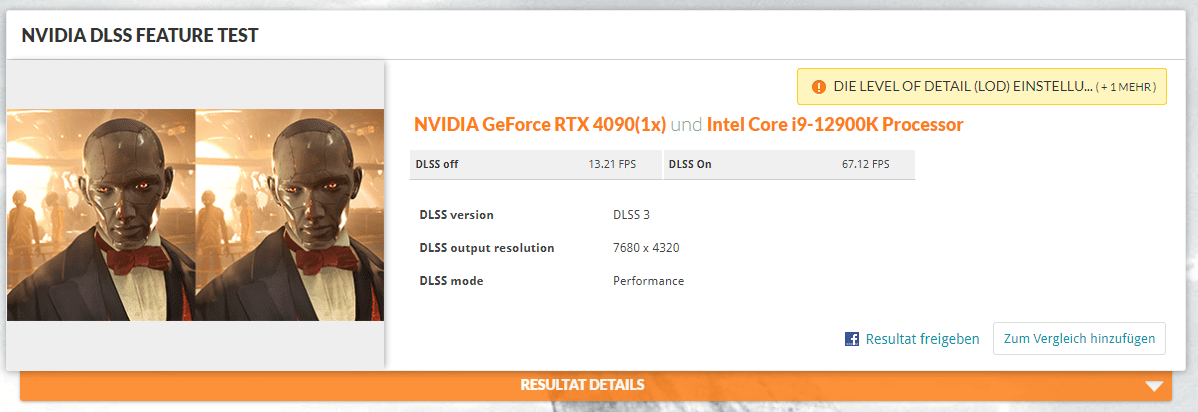Click the 7680 x 4320 value
This screenshot has width=1198, height=412.
click(x=646, y=248)
